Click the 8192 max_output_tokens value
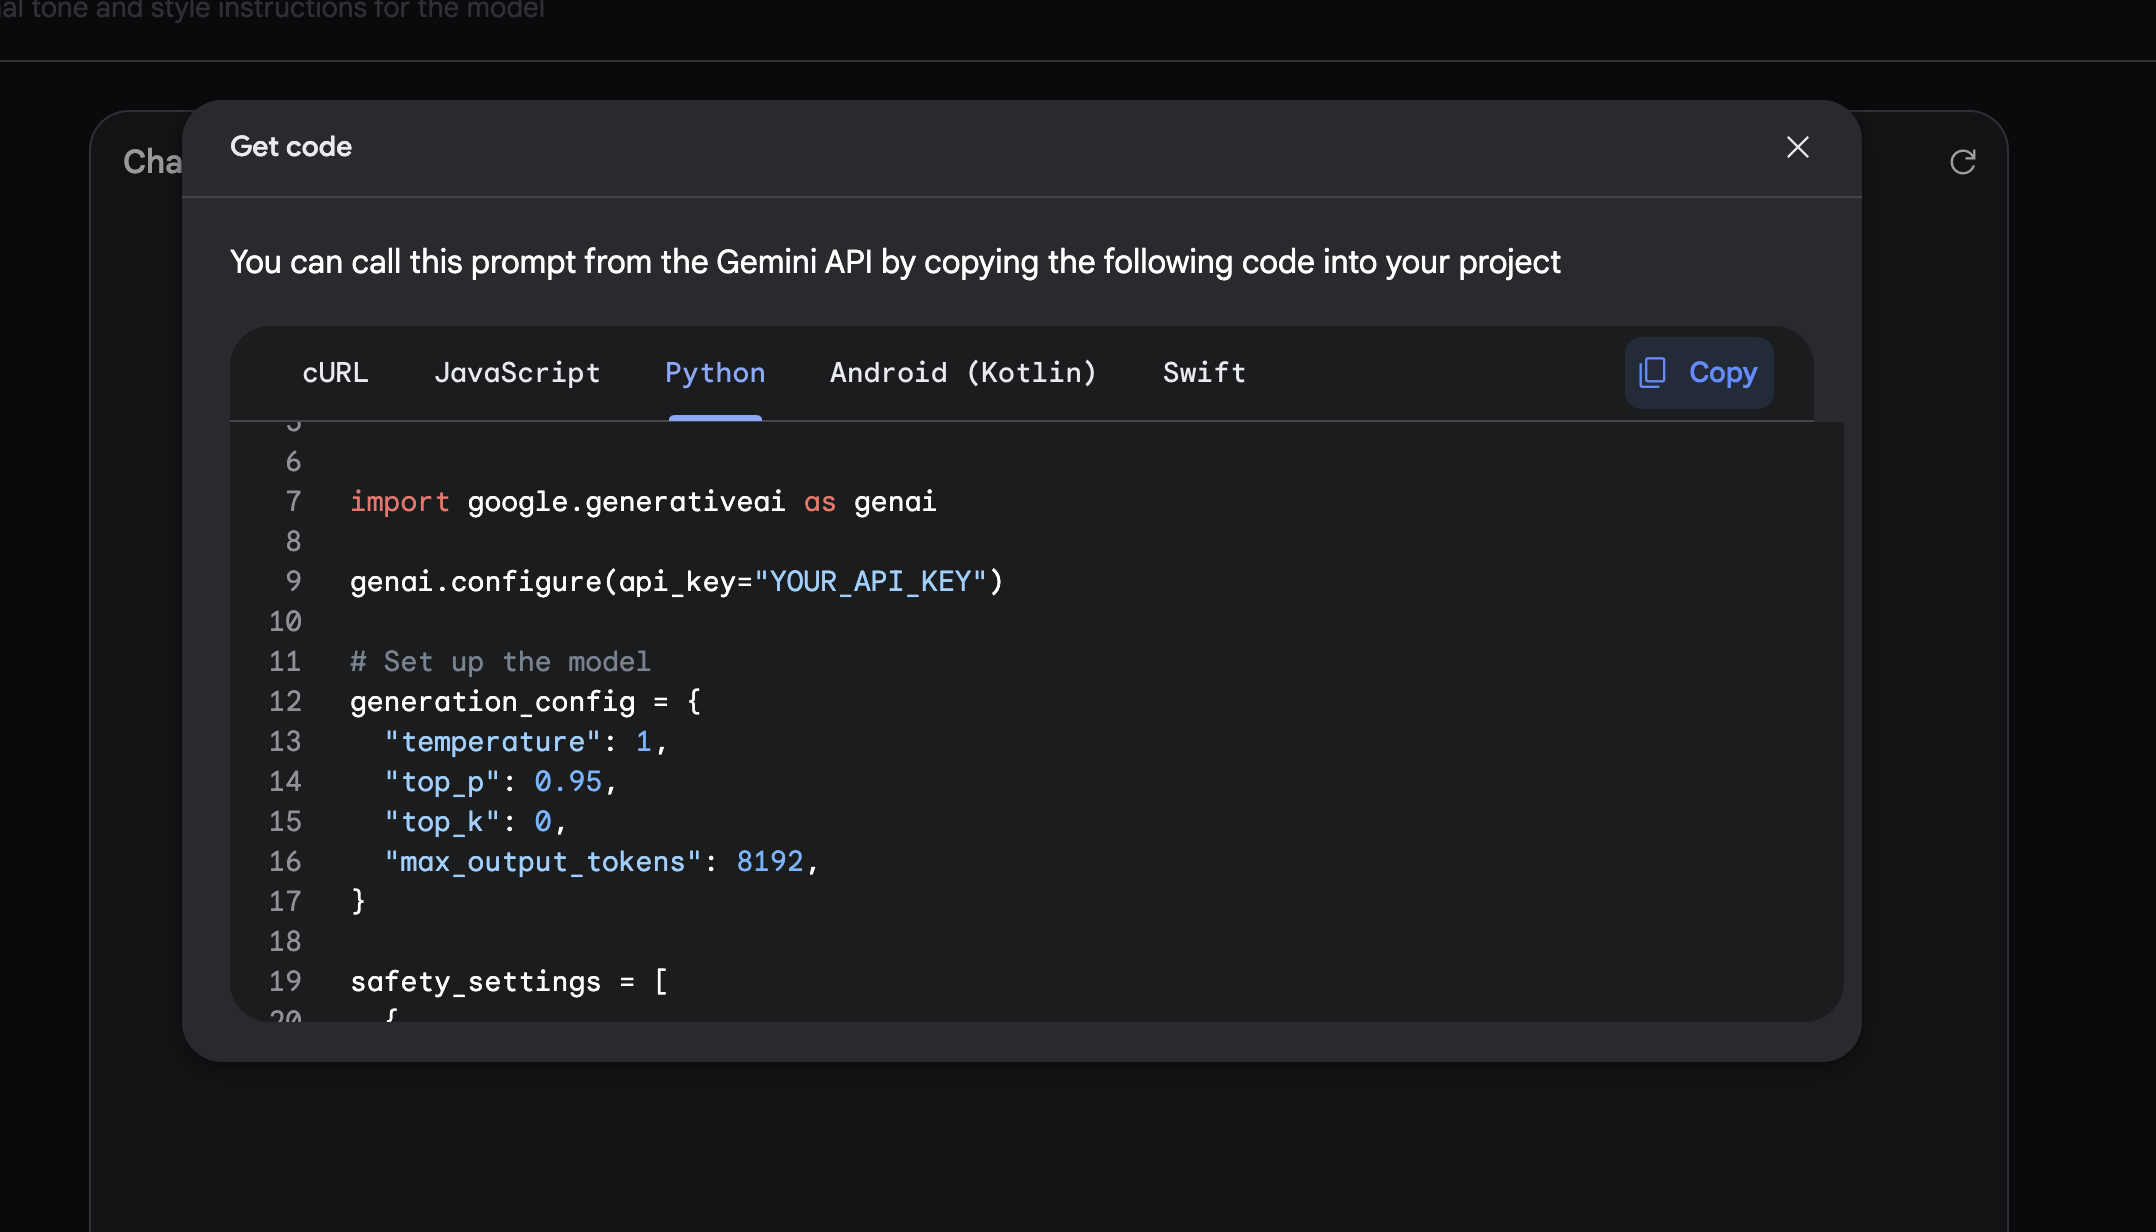This screenshot has height=1232, width=2156. click(x=769, y=862)
